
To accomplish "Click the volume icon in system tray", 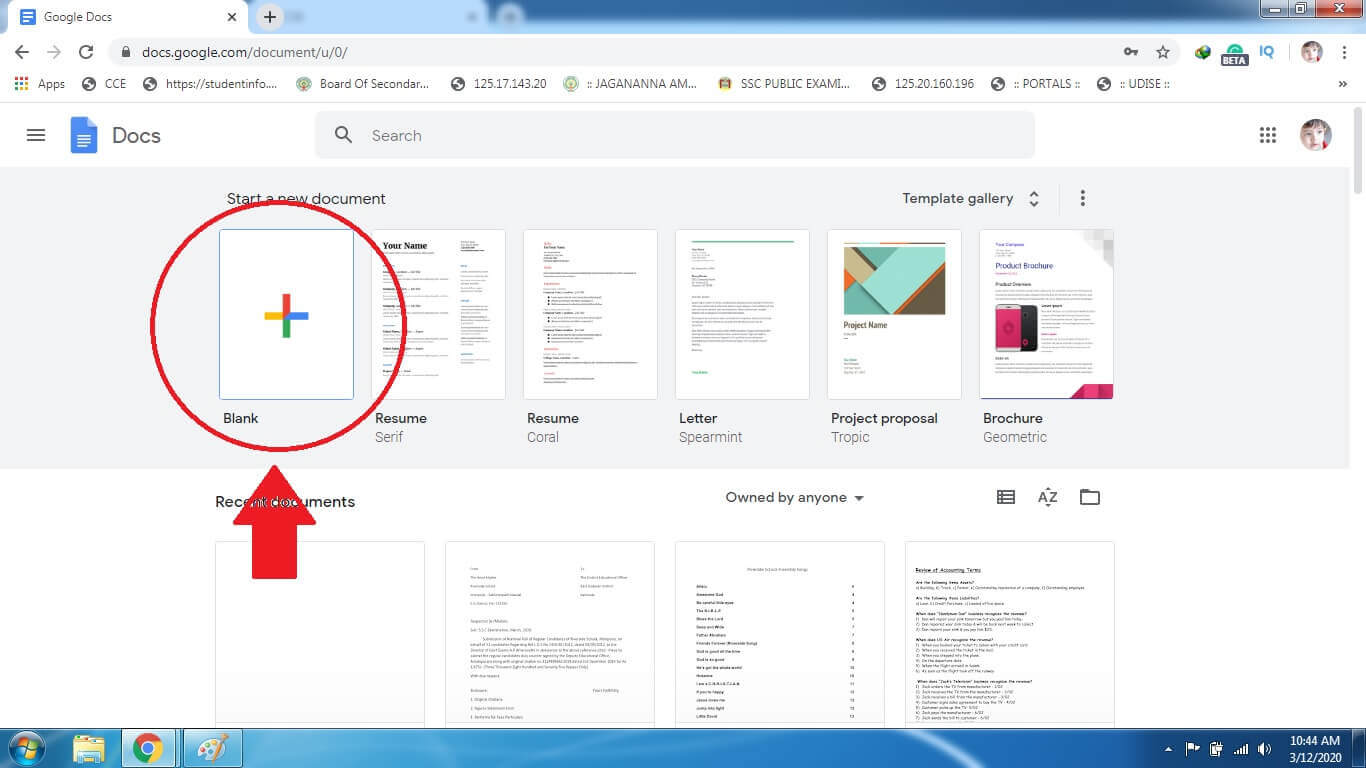I will pyautogui.click(x=1265, y=748).
